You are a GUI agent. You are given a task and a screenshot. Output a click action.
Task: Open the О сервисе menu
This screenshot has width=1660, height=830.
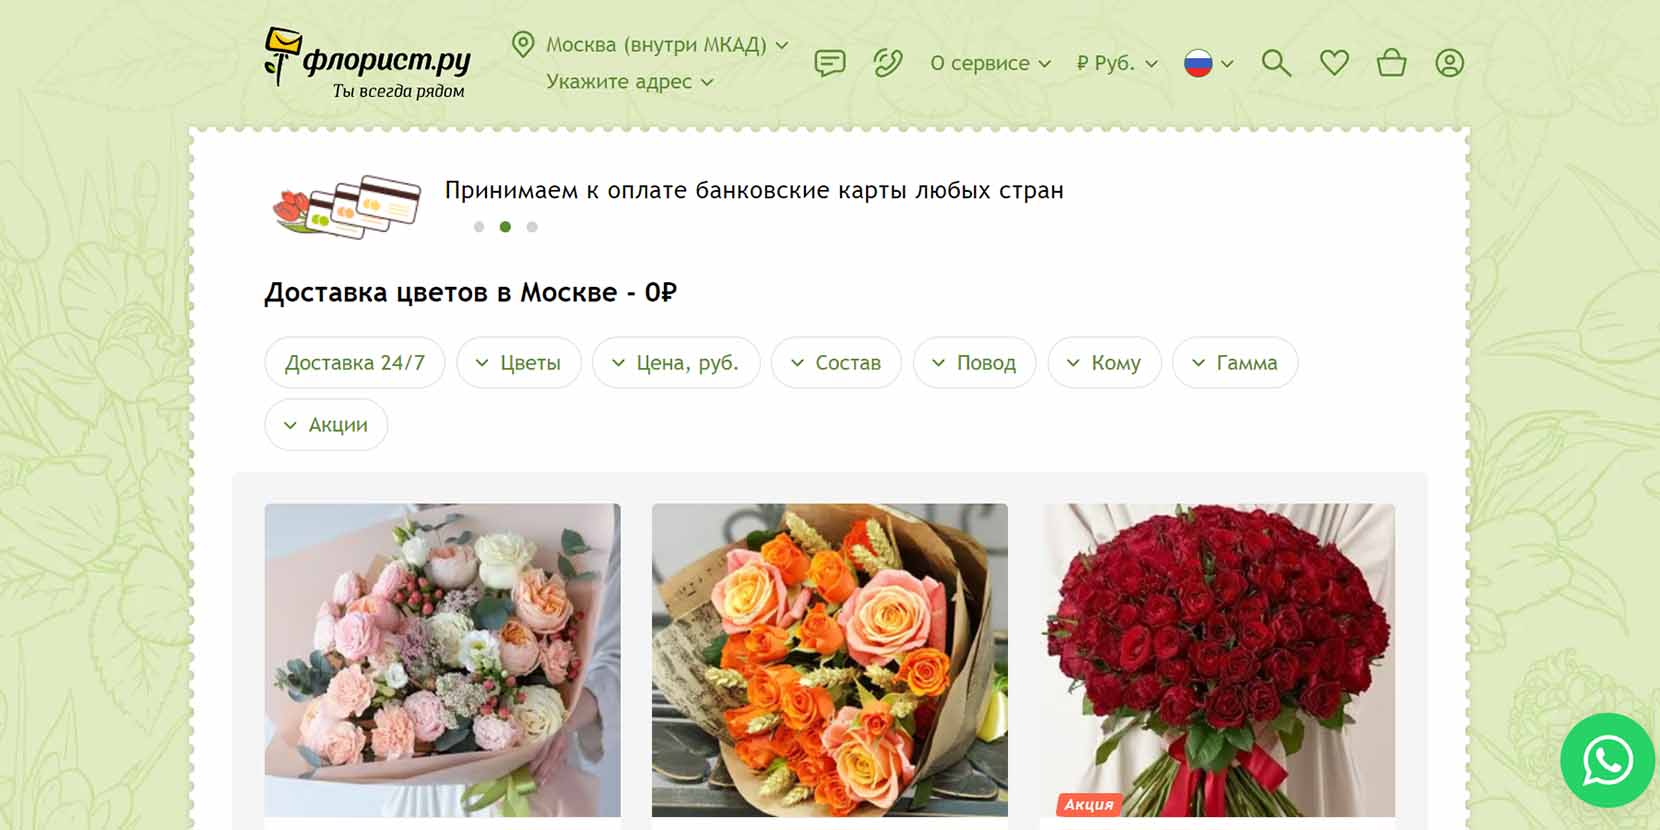click(x=990, y=63)
